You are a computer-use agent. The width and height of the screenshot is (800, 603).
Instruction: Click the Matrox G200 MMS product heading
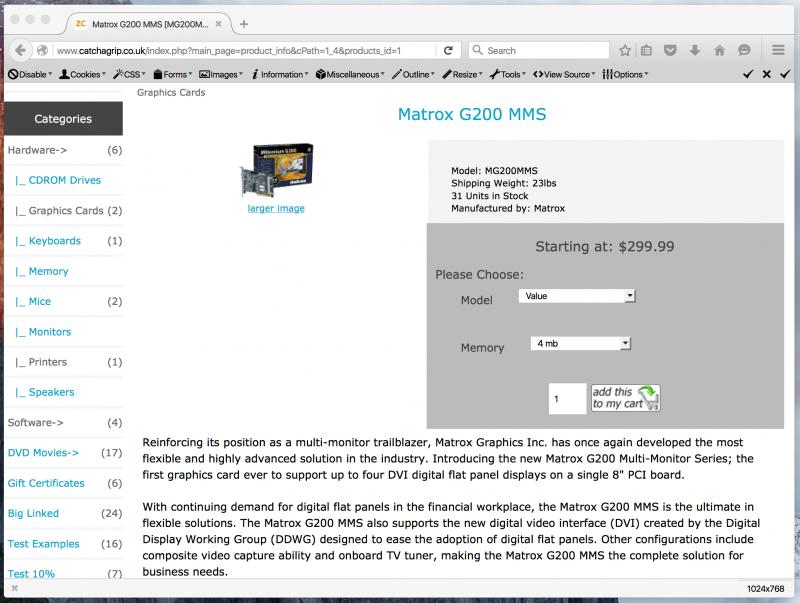tap(472, 114)
